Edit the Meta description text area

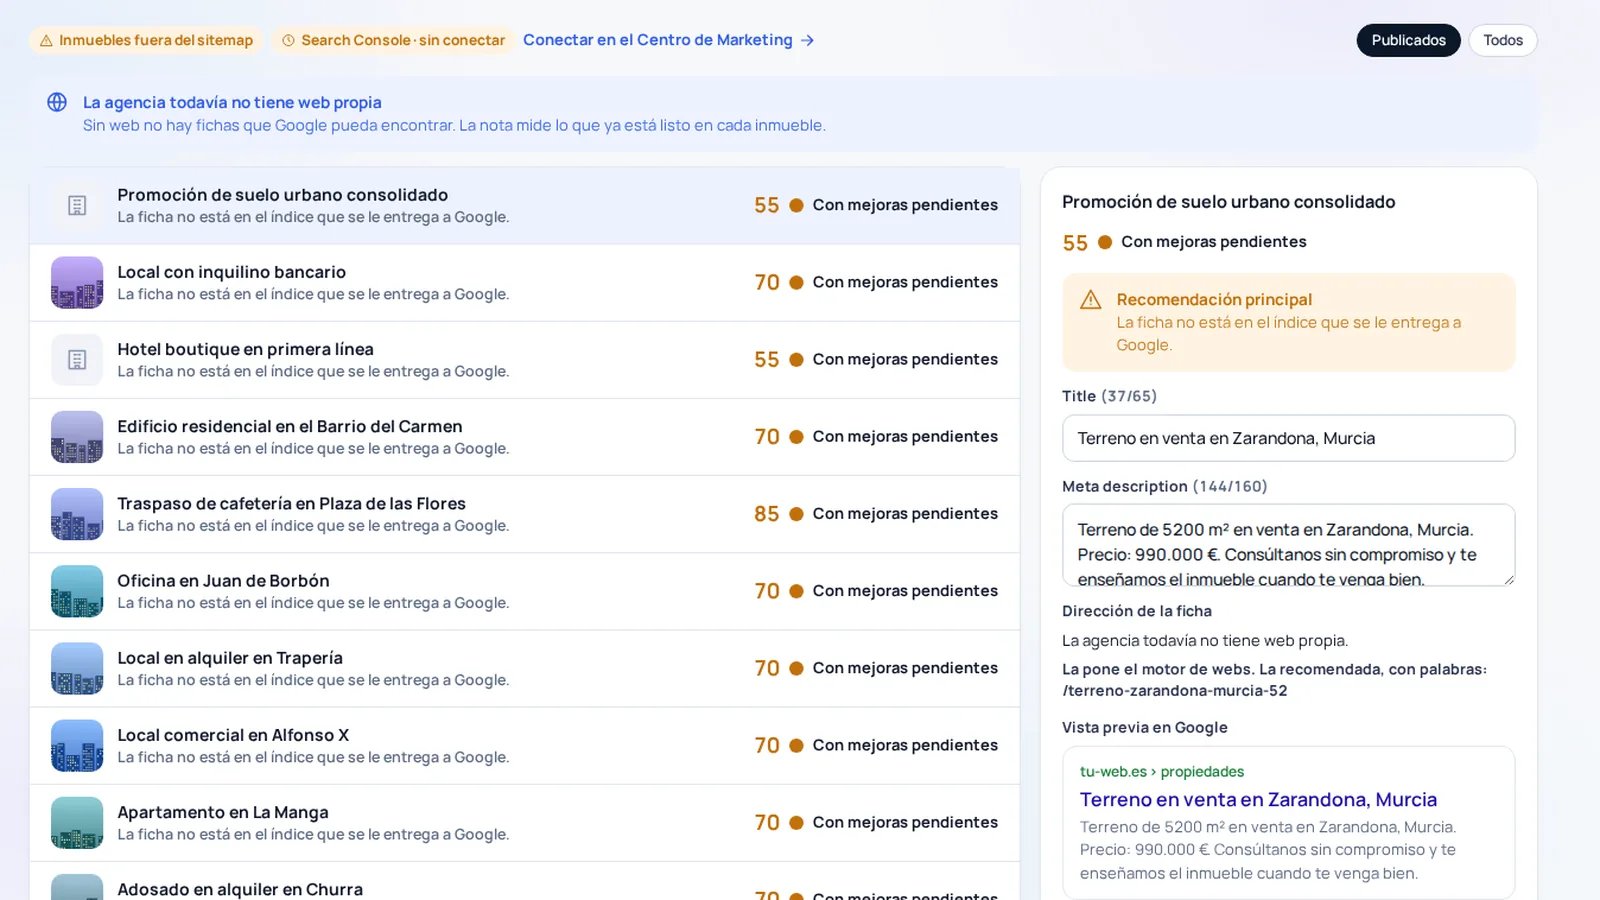pos(1288,545)
